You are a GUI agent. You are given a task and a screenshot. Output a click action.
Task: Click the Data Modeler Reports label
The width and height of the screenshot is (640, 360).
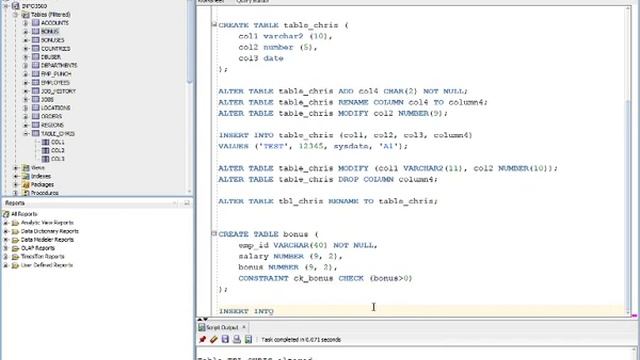tap(47, 240)
